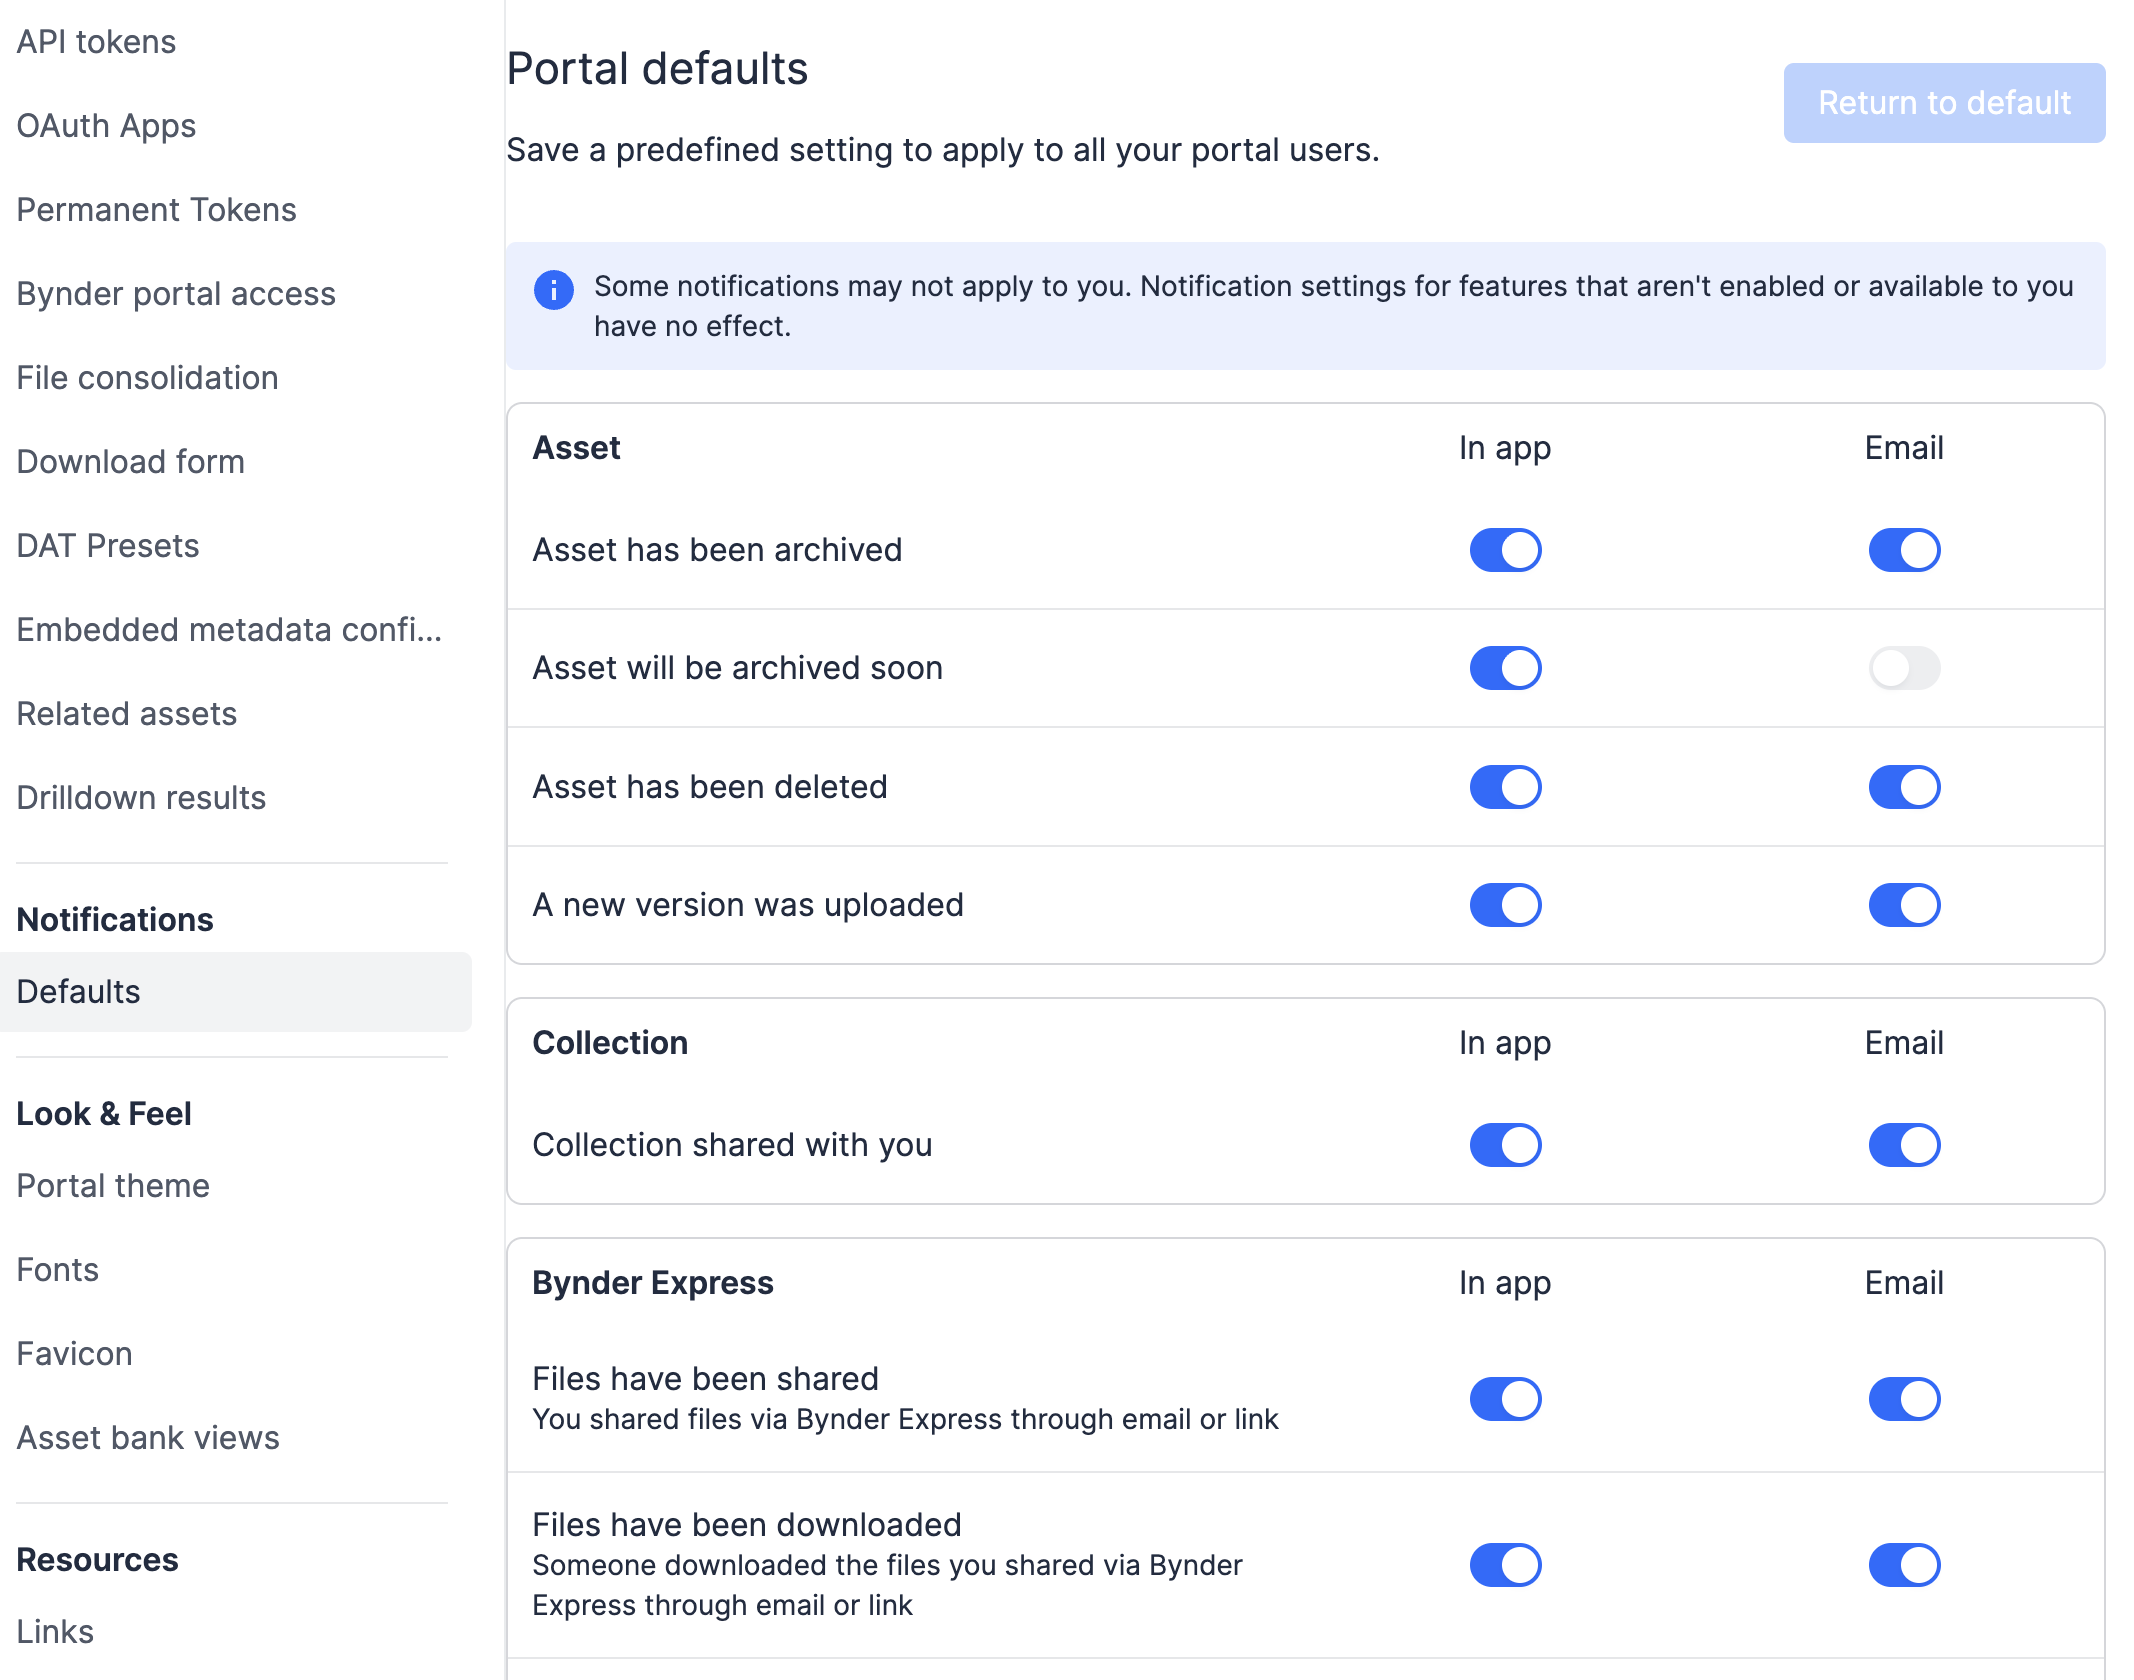Switch off in-app for Files have been downloaded
Image resolution: width=2134 pixels, height=1680 pixels.
(1505, 1565)
